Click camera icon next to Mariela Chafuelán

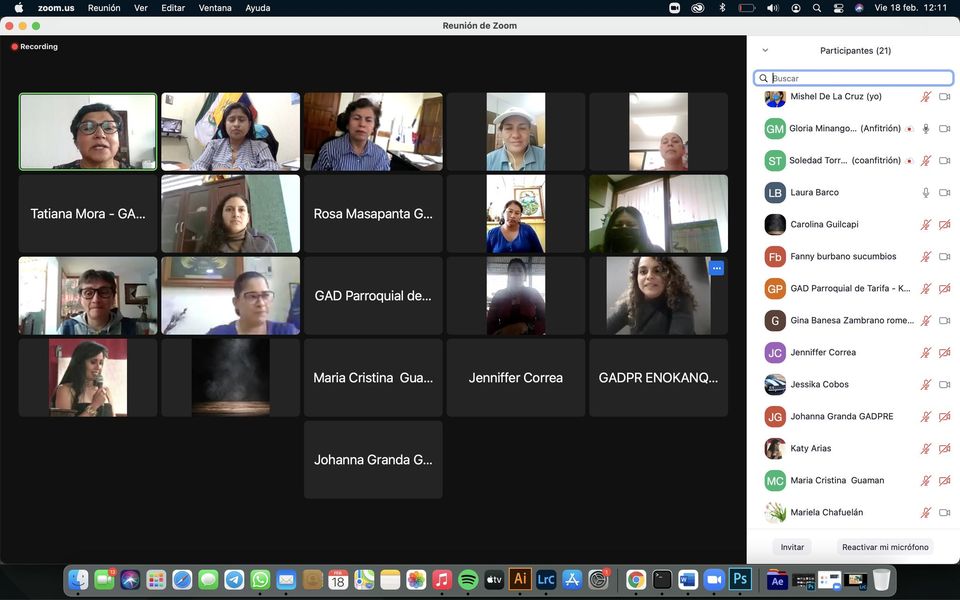944,513
